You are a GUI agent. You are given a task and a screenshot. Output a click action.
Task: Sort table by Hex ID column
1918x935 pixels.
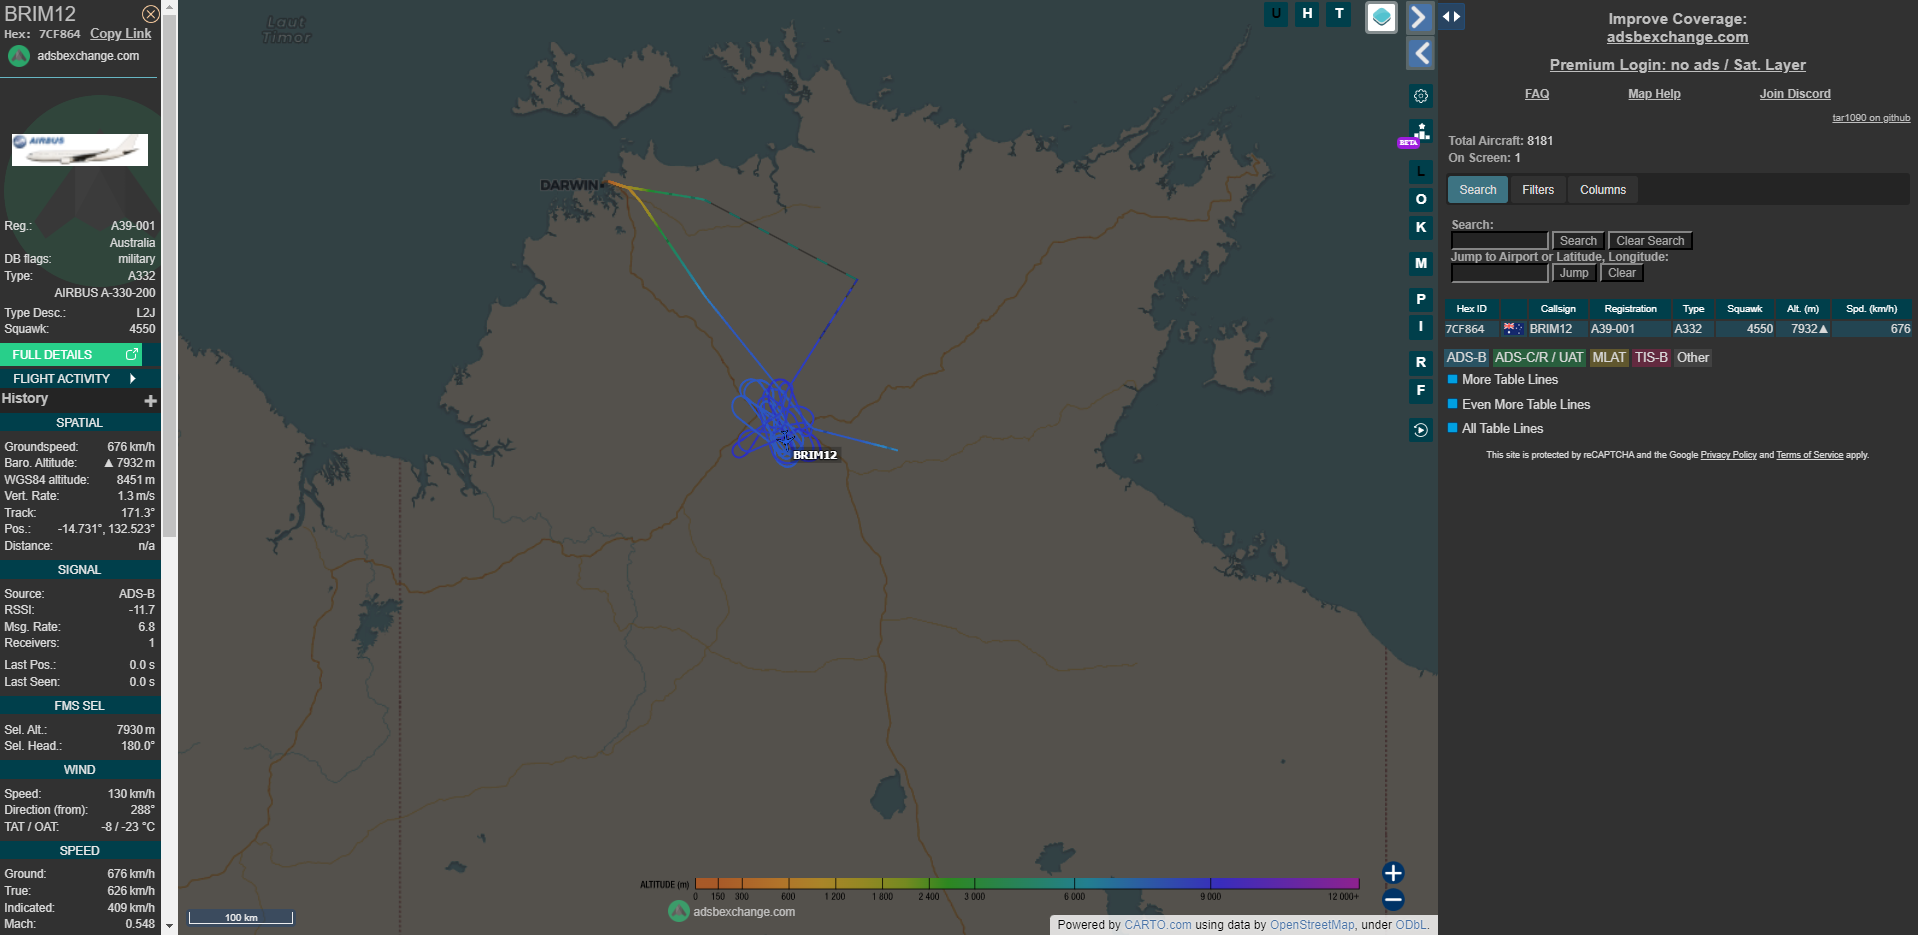coord(1471,309)
